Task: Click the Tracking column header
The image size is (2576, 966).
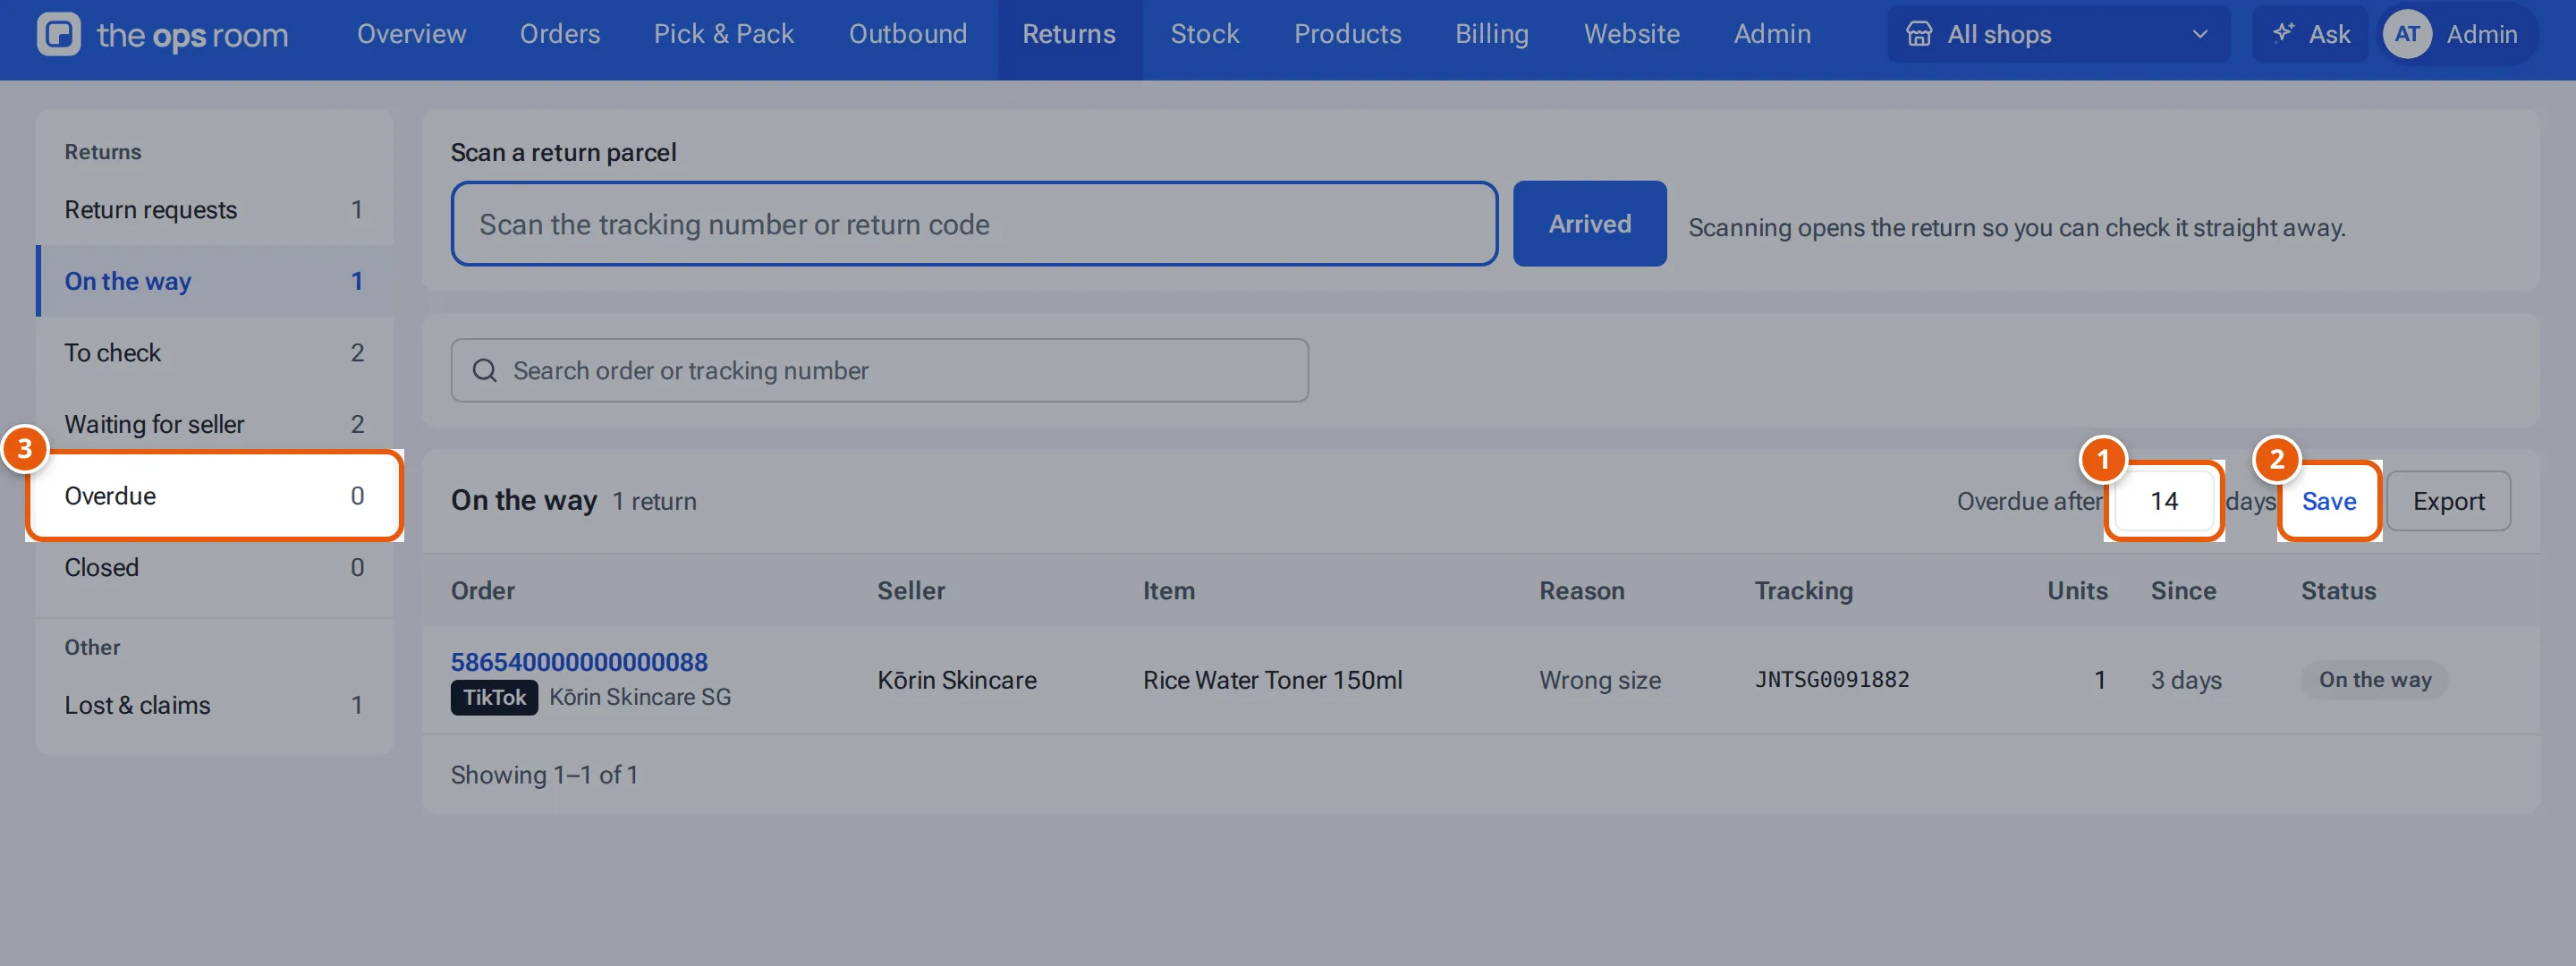Action: [x=1803, y=591]
